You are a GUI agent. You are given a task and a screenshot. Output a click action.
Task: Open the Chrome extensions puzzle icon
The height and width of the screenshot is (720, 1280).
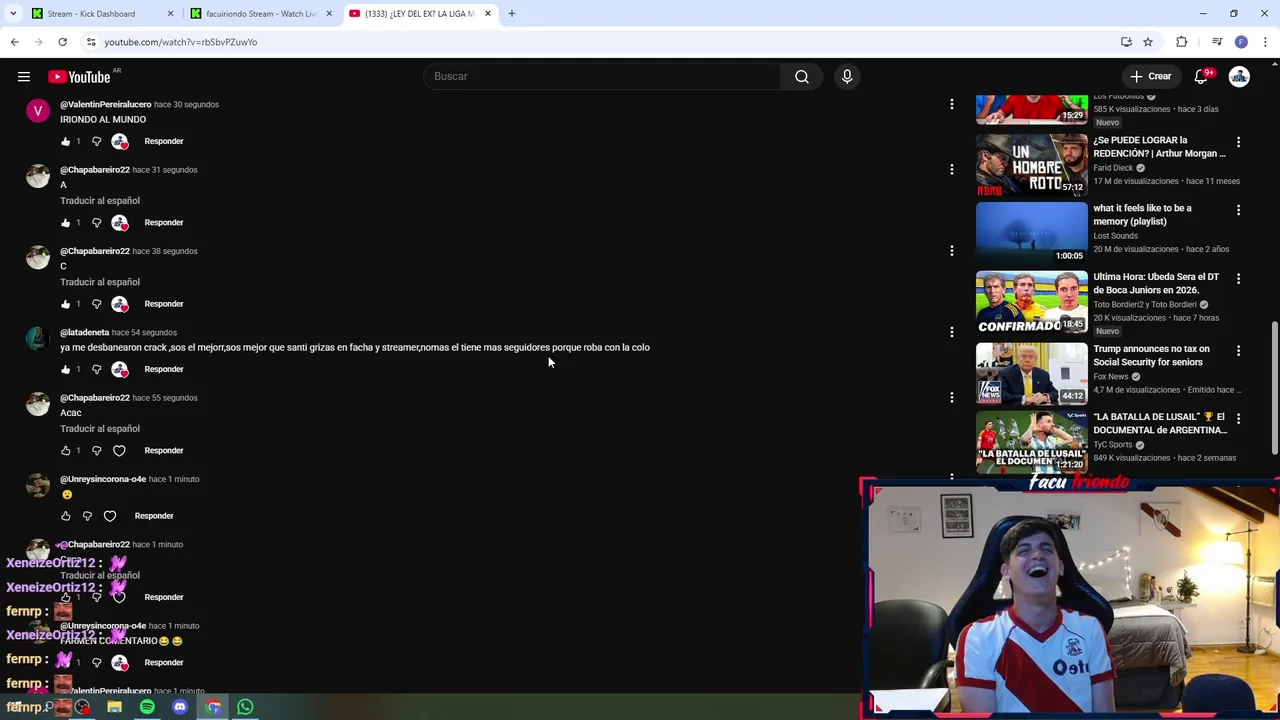(x=1182, y=42)
